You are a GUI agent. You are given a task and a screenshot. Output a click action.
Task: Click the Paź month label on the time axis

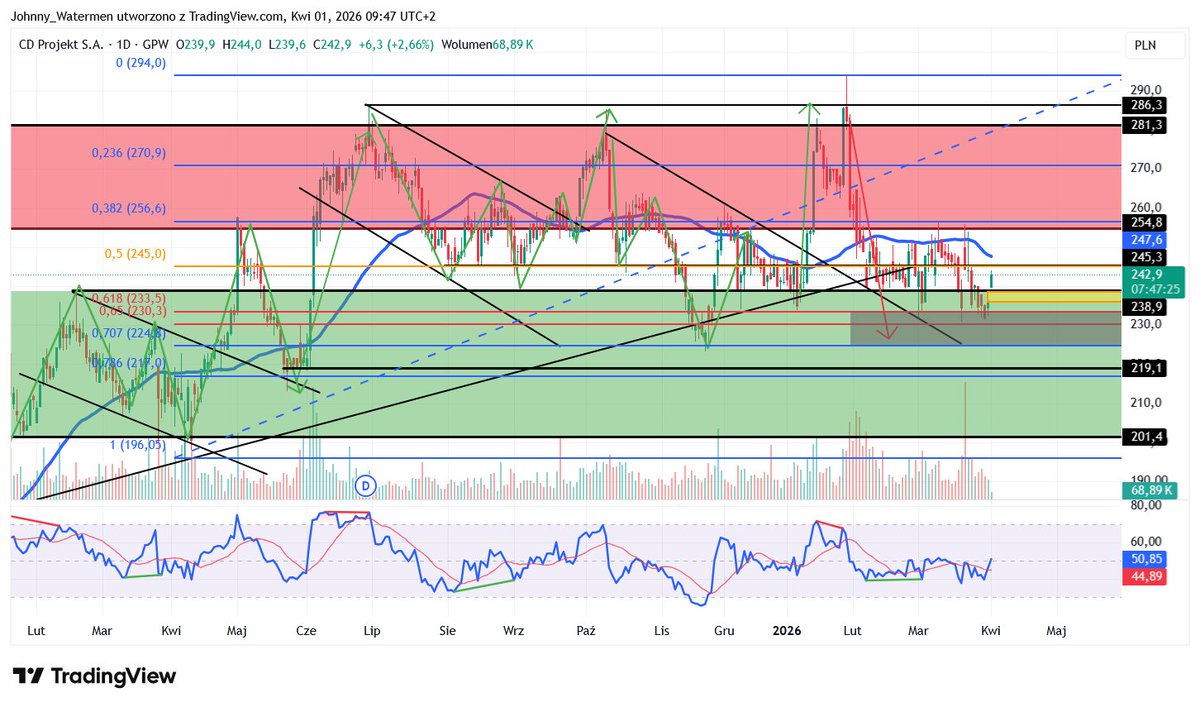(x=587, y=632)
